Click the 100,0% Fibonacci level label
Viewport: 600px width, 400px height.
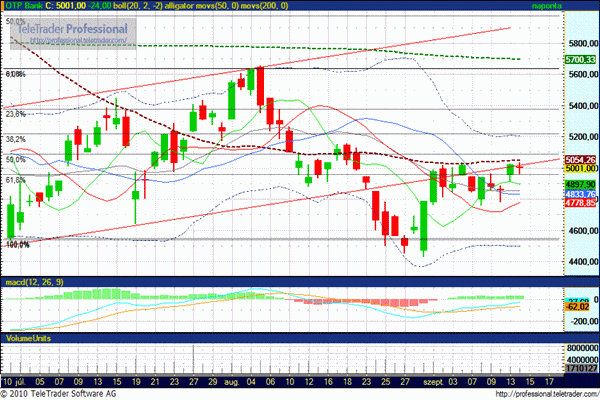(x=18, y=244)
